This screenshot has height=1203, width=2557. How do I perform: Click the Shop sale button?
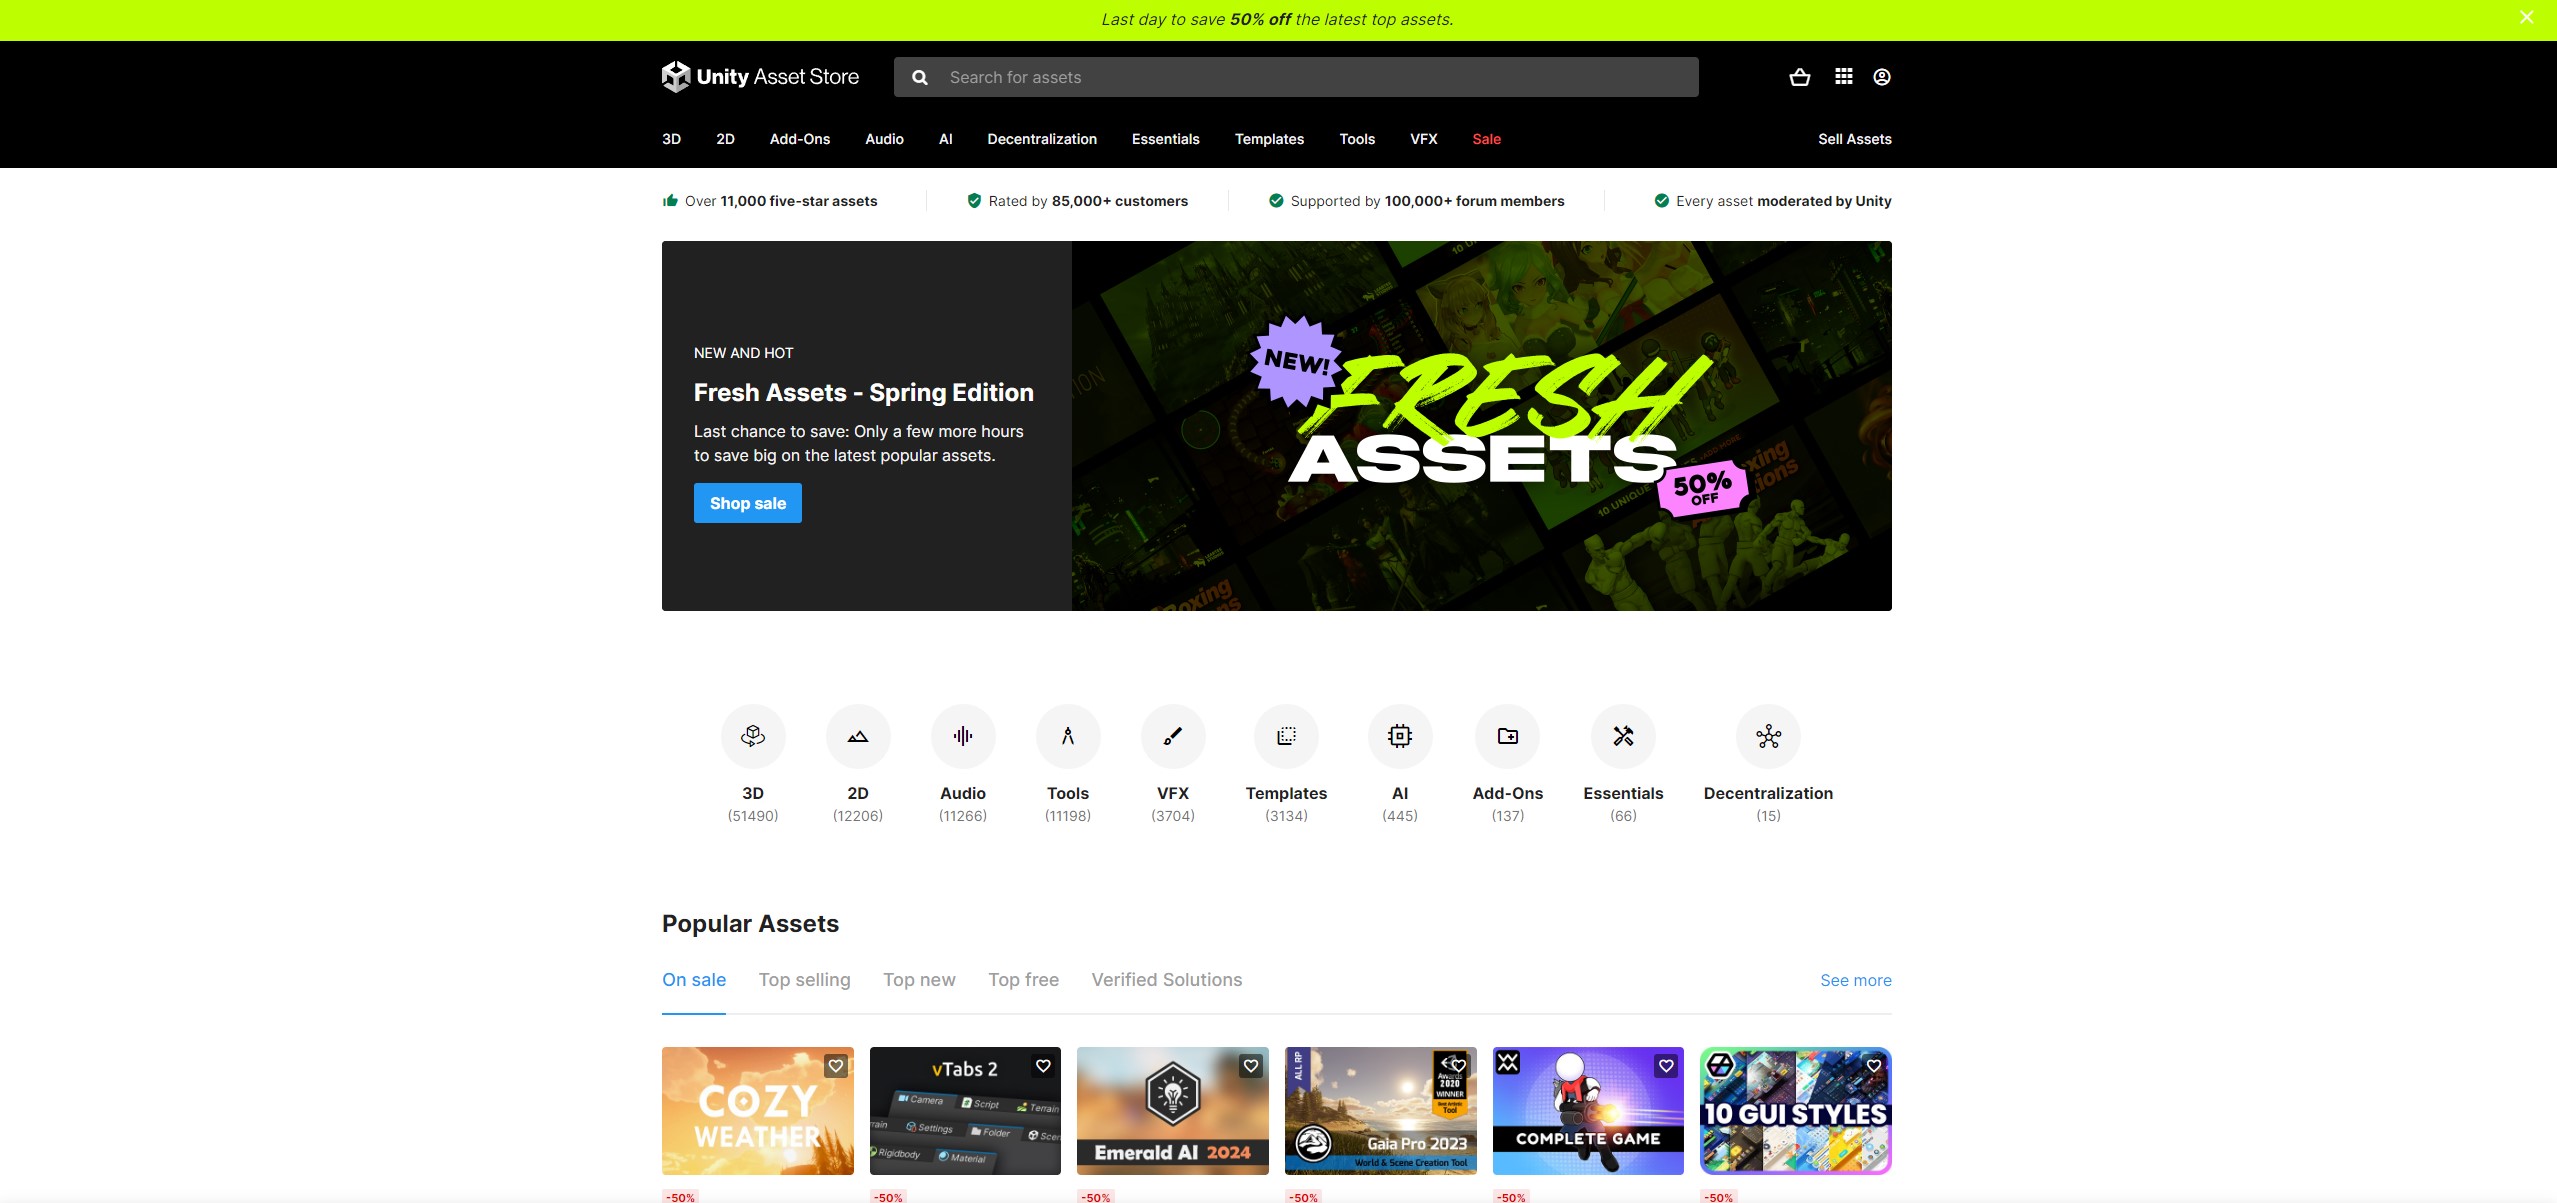[748, 503]
